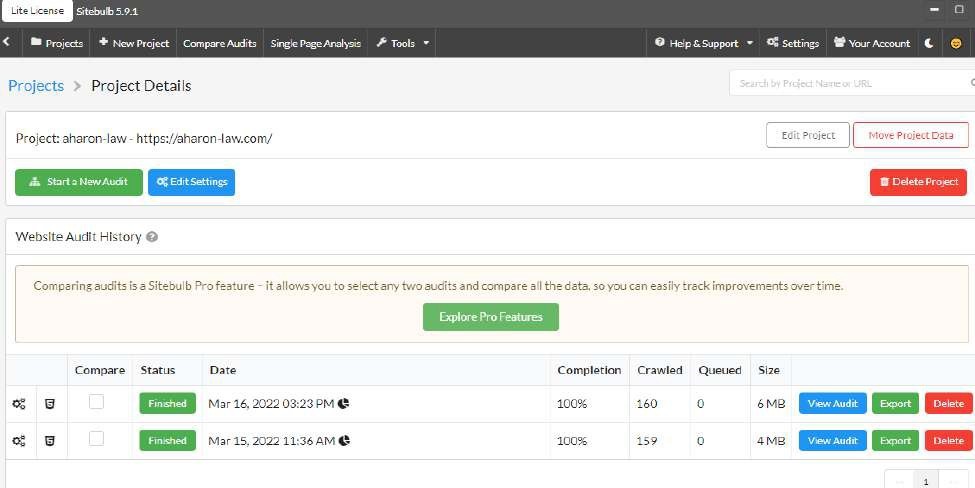
Task: Click the blue Edit Settings button
Action: (x=192, y=182)
